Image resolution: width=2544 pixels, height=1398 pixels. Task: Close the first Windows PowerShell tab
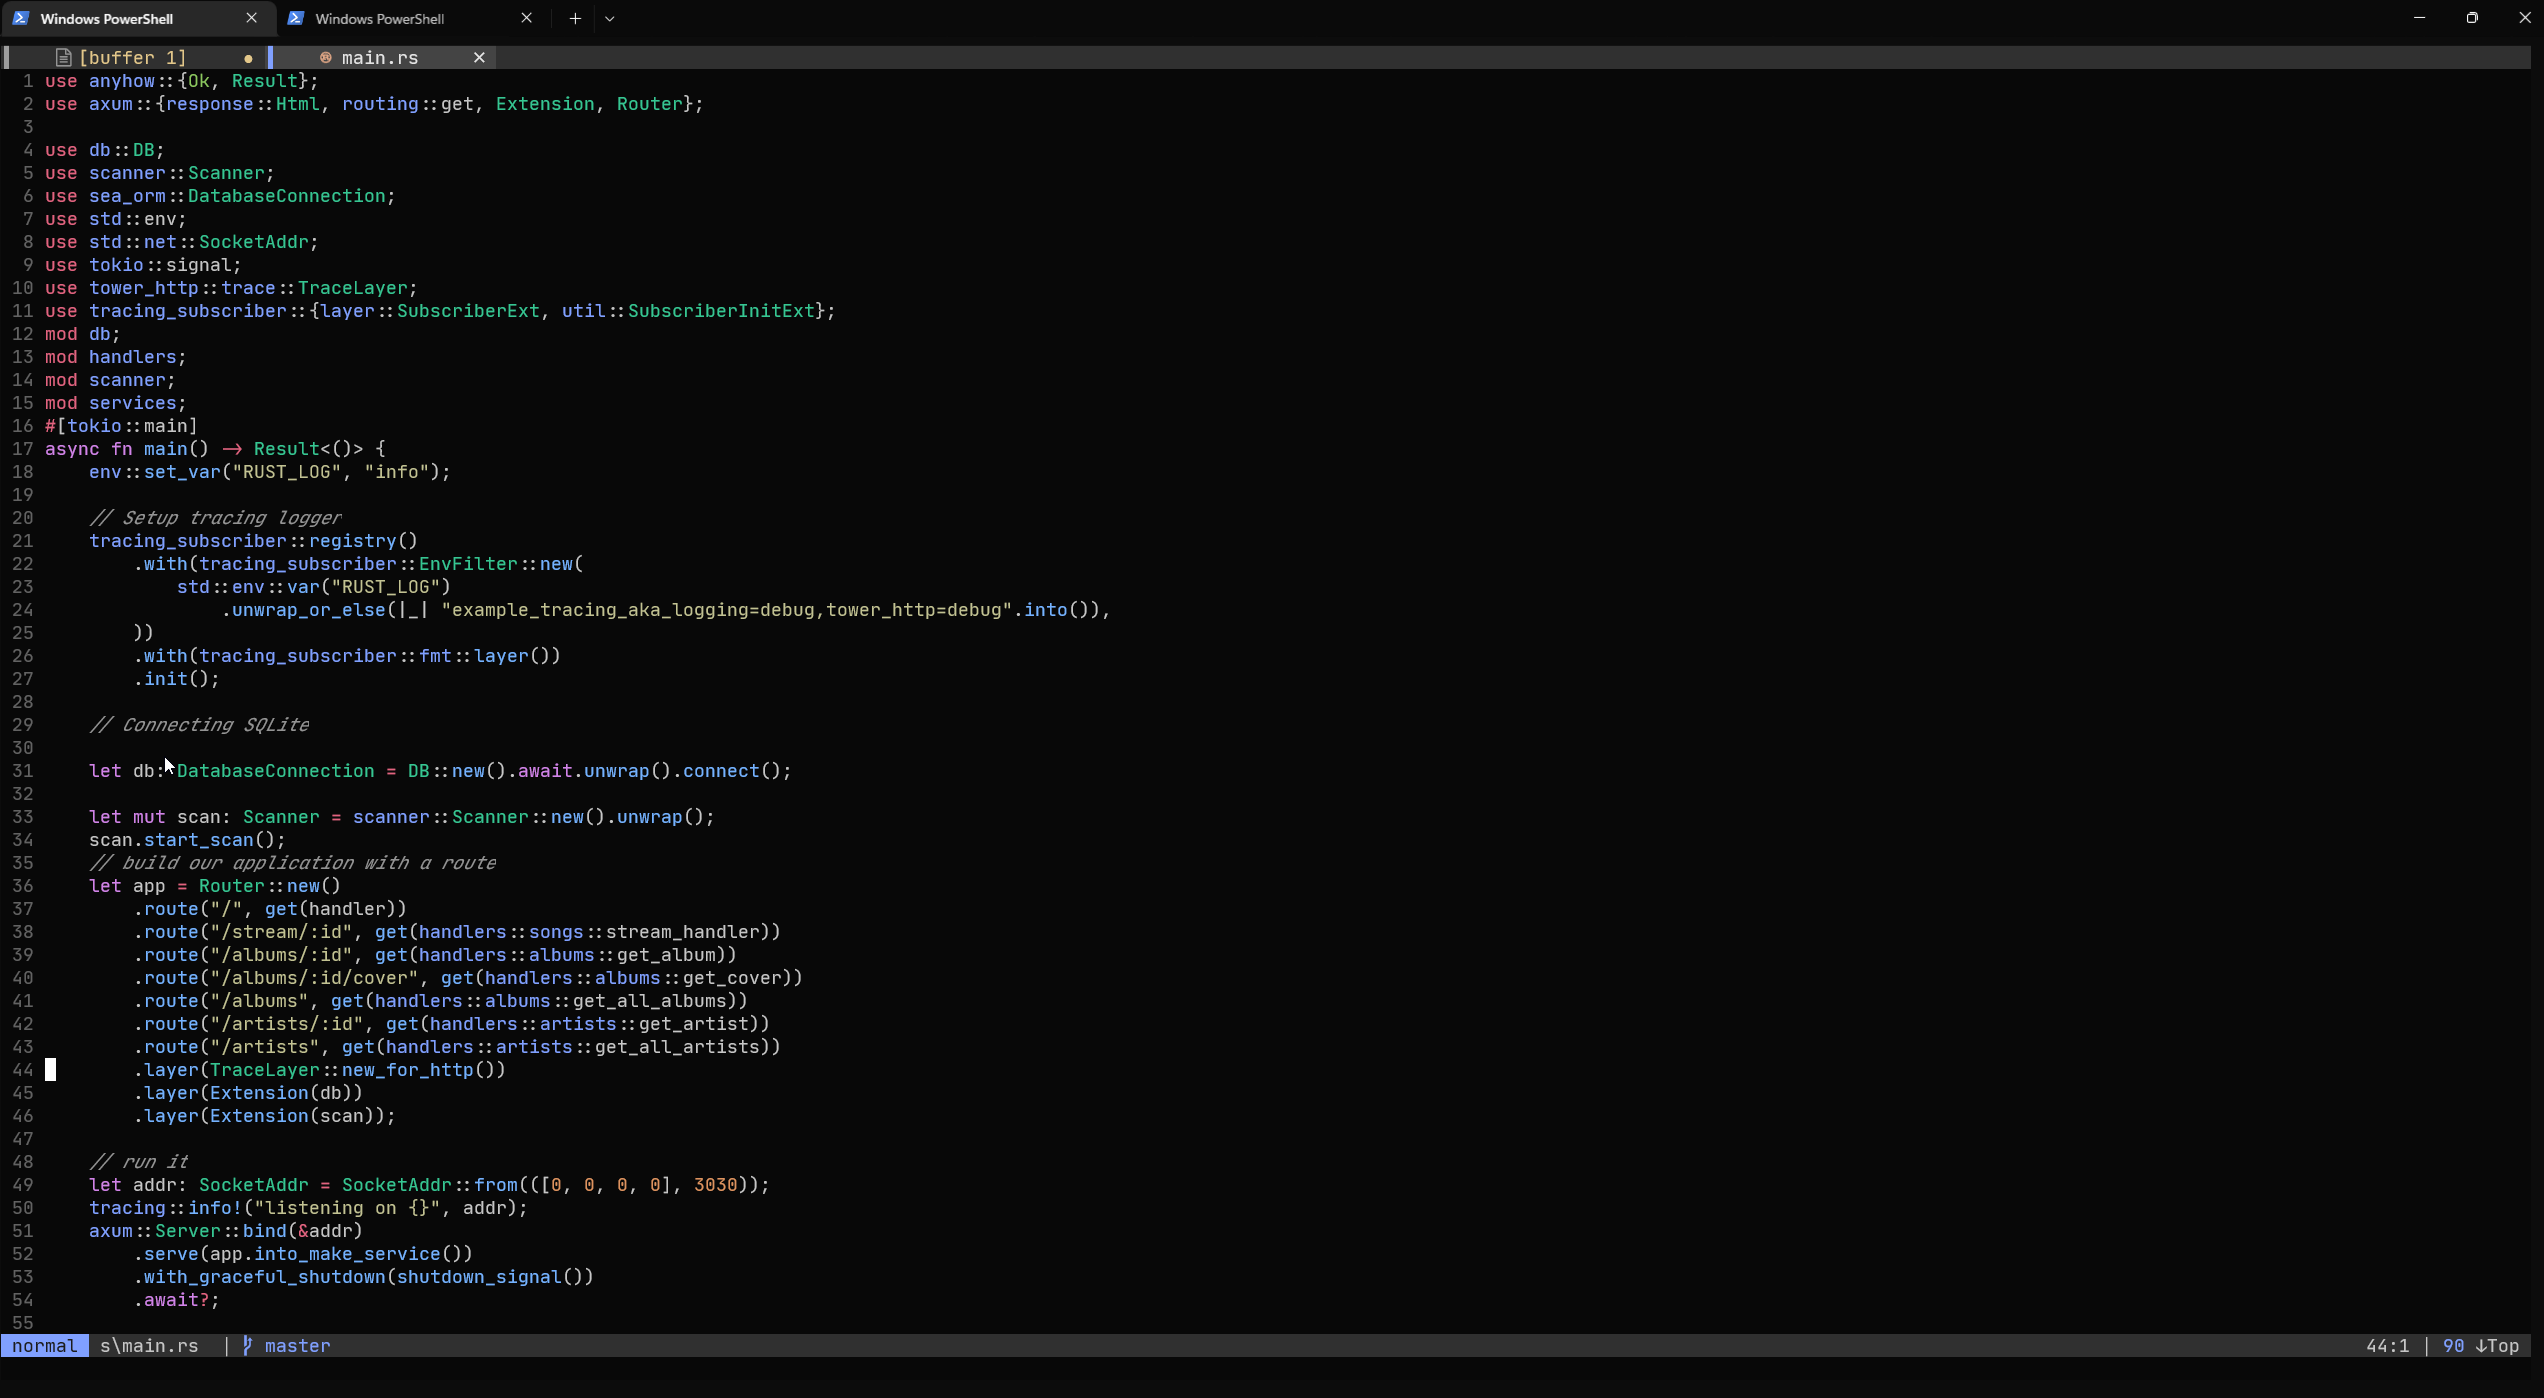251,18
